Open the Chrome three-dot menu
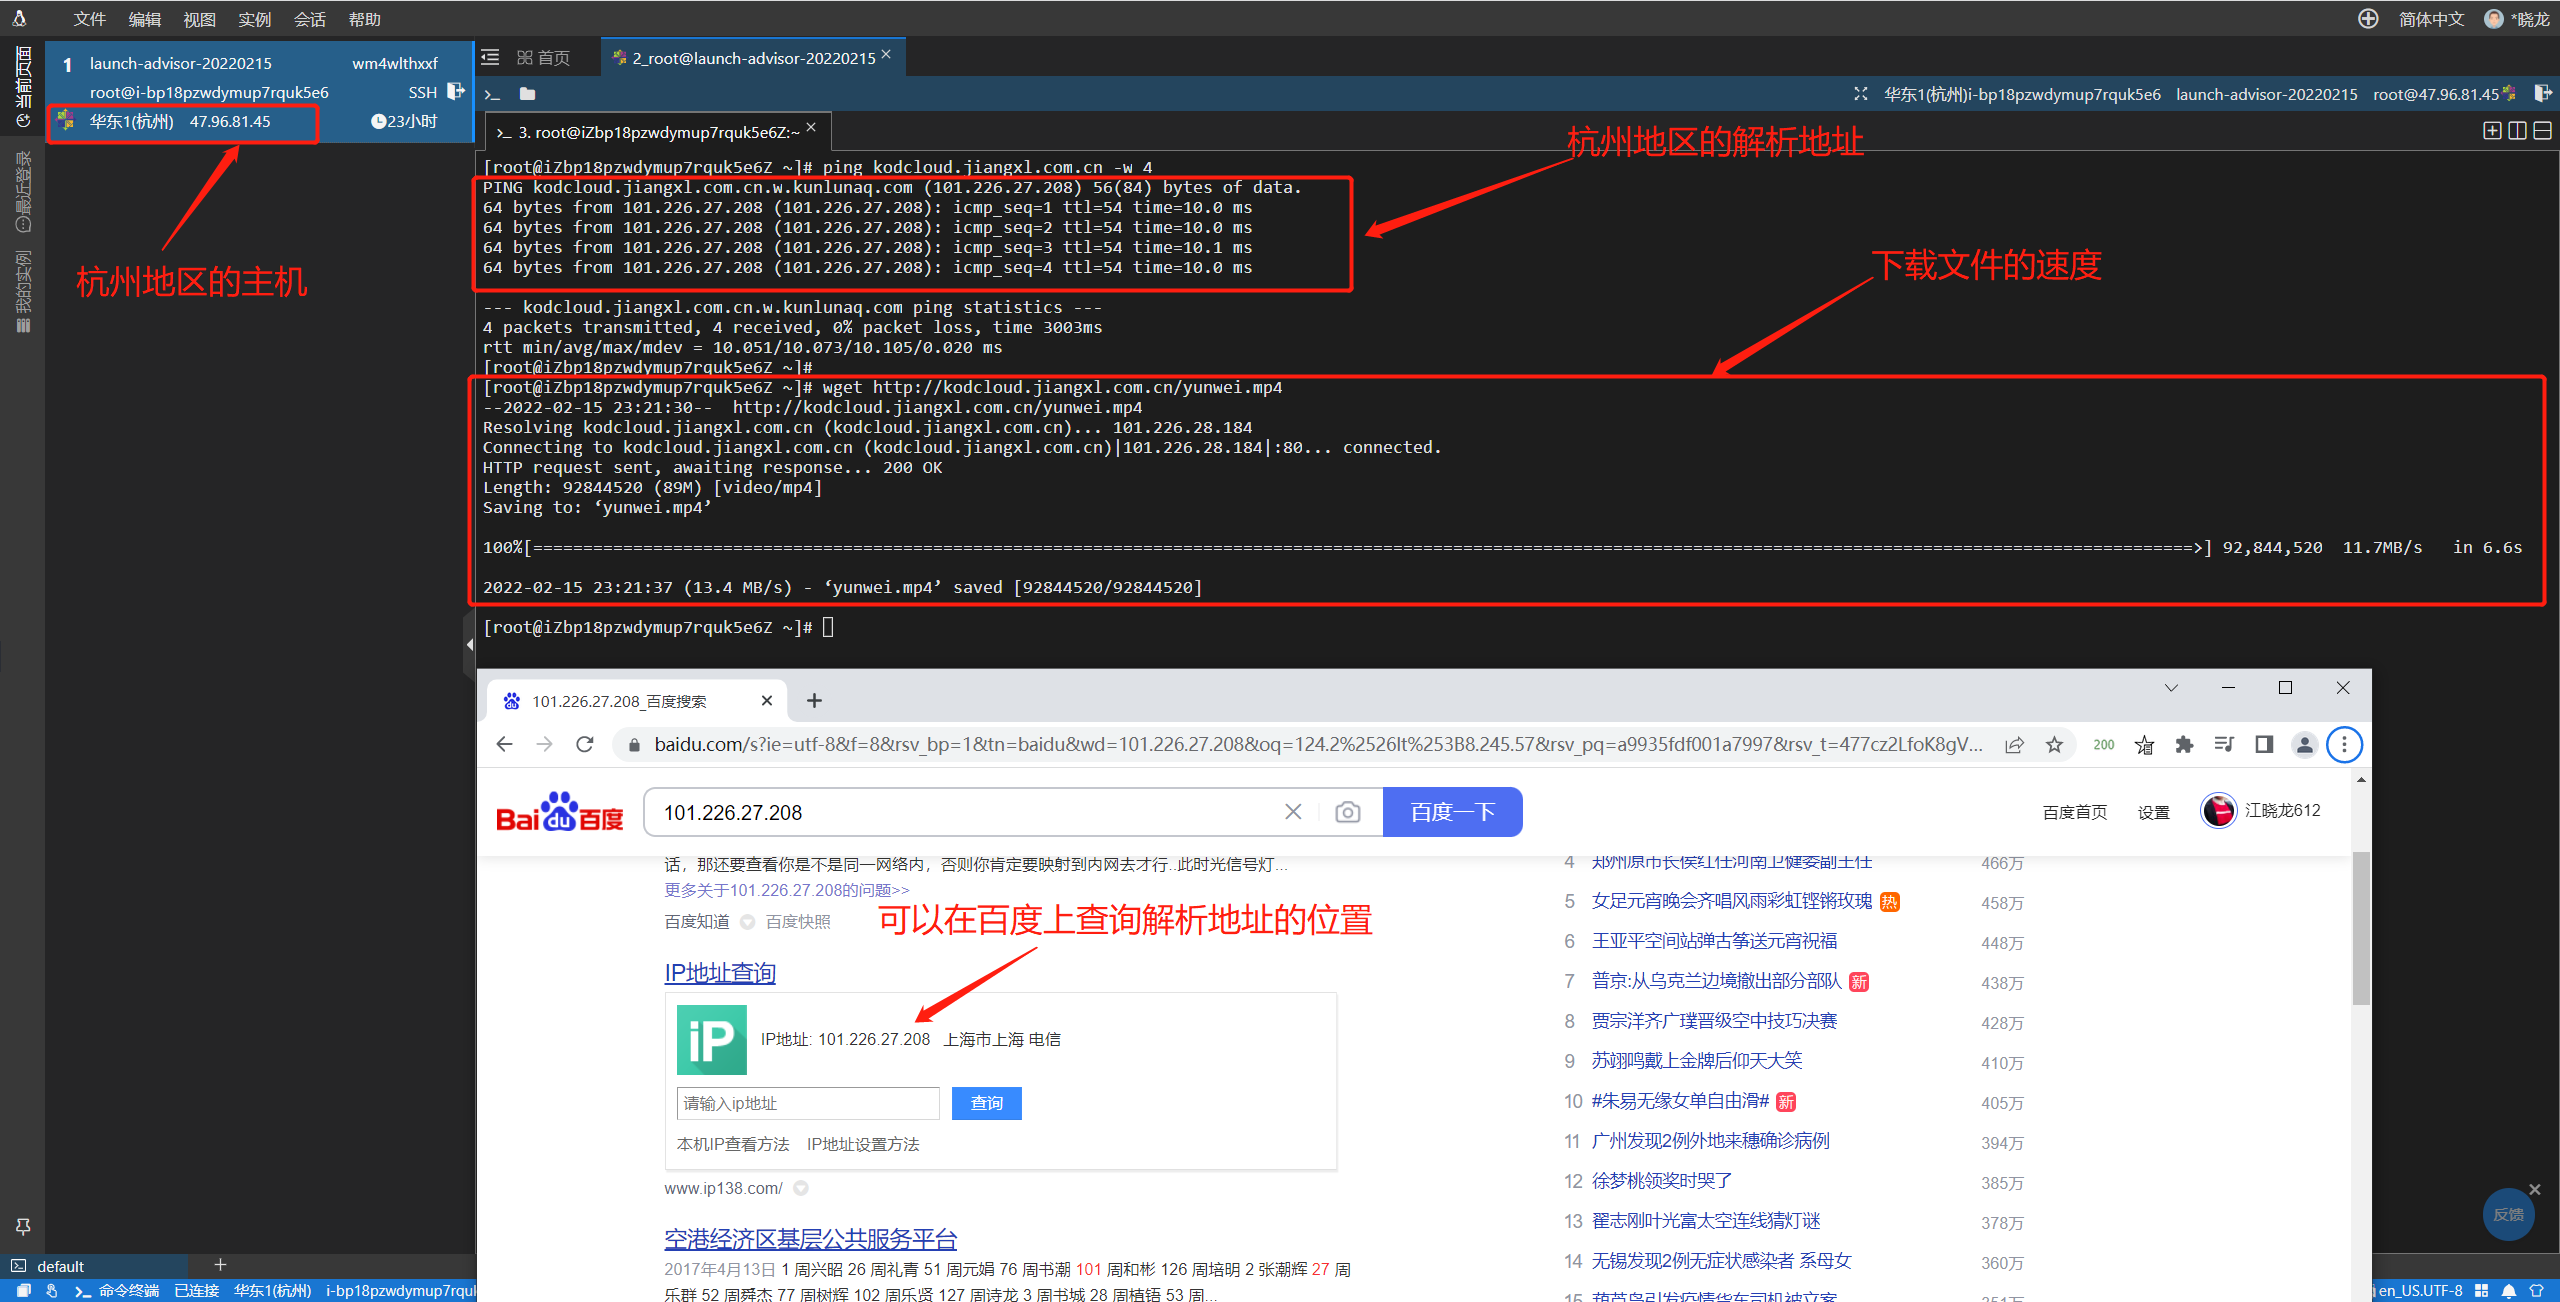Image resolution: width=2560 pixels, height=1302 pixels. pos(2344,744)
